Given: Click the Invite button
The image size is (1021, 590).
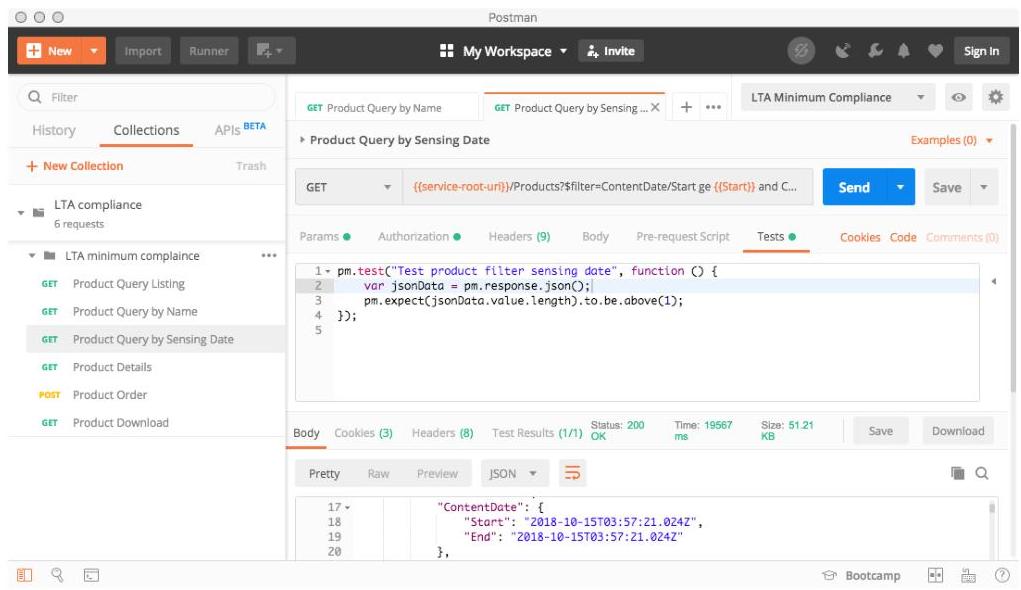Looking at the screenshot, I should pos(611,51).
